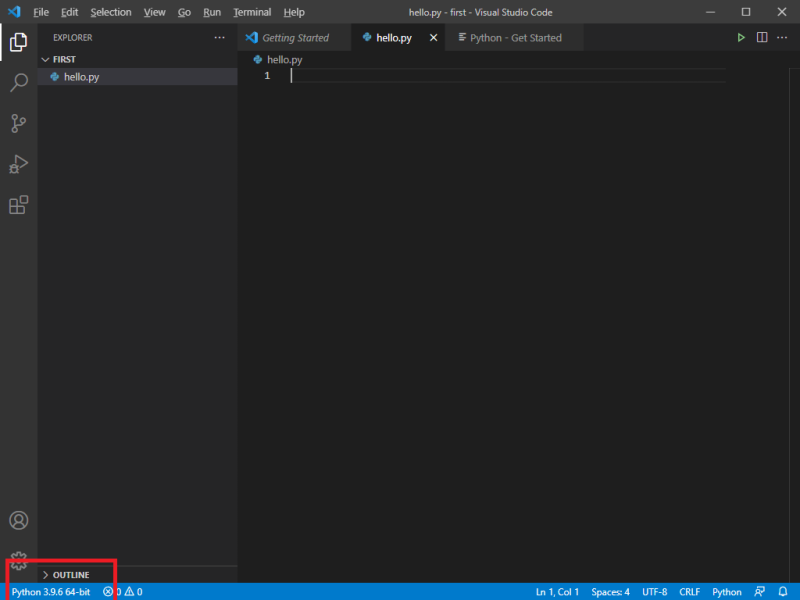This screenshot has width=800, height=600.
Task: Open Search in the Activity Bar
Action: (x=17, y=82)
